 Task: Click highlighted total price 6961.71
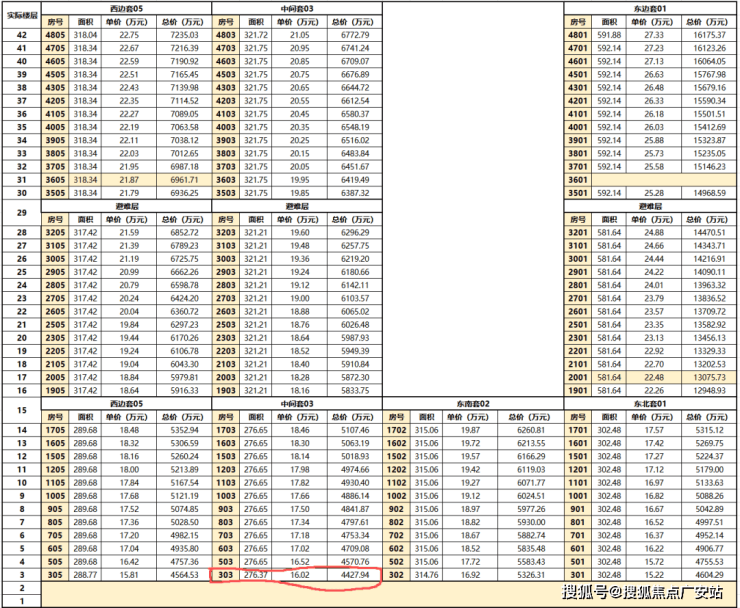tap(184, 180)
